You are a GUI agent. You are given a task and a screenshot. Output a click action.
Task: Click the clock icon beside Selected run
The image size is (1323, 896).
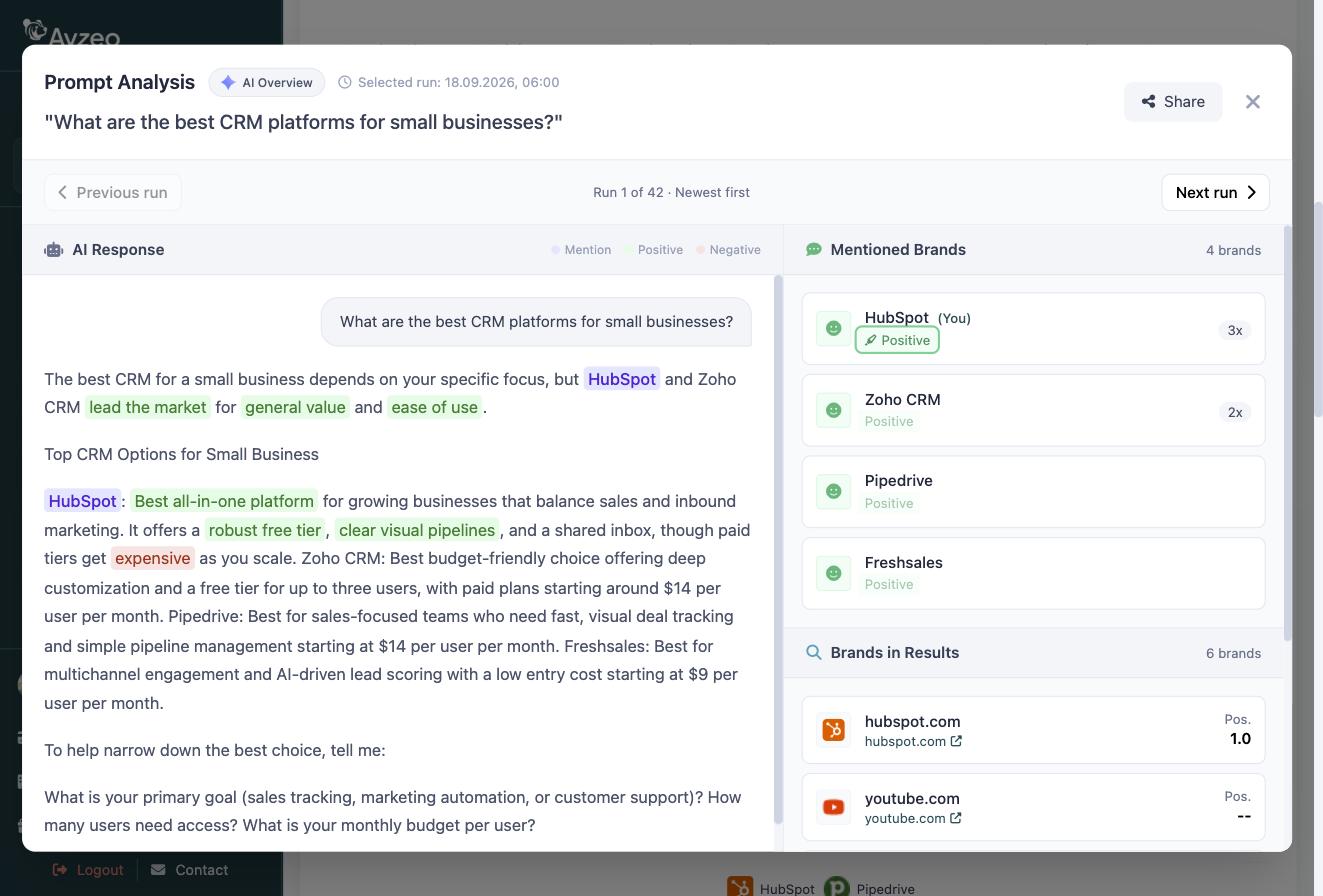coord(345,82)
